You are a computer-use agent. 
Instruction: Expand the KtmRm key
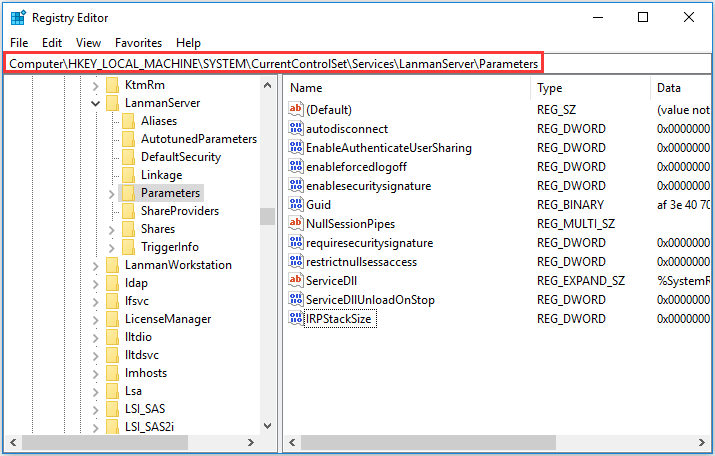tap(95, 86)
